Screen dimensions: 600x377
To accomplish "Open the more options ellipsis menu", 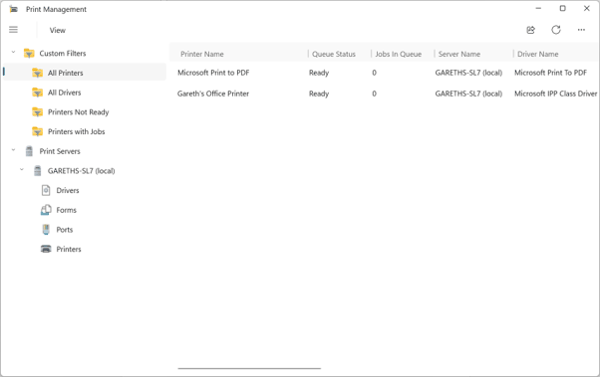I will (x=581, y=30).
